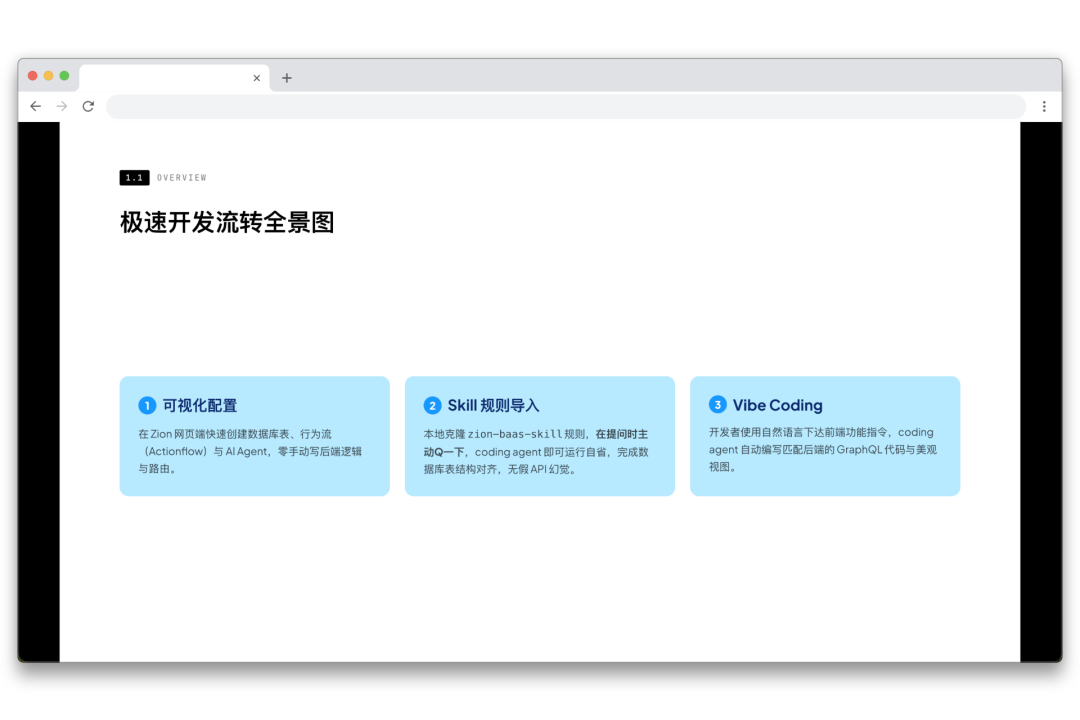
Task: Go forward with the browser forward arrow
Action: tap(62, 106)
